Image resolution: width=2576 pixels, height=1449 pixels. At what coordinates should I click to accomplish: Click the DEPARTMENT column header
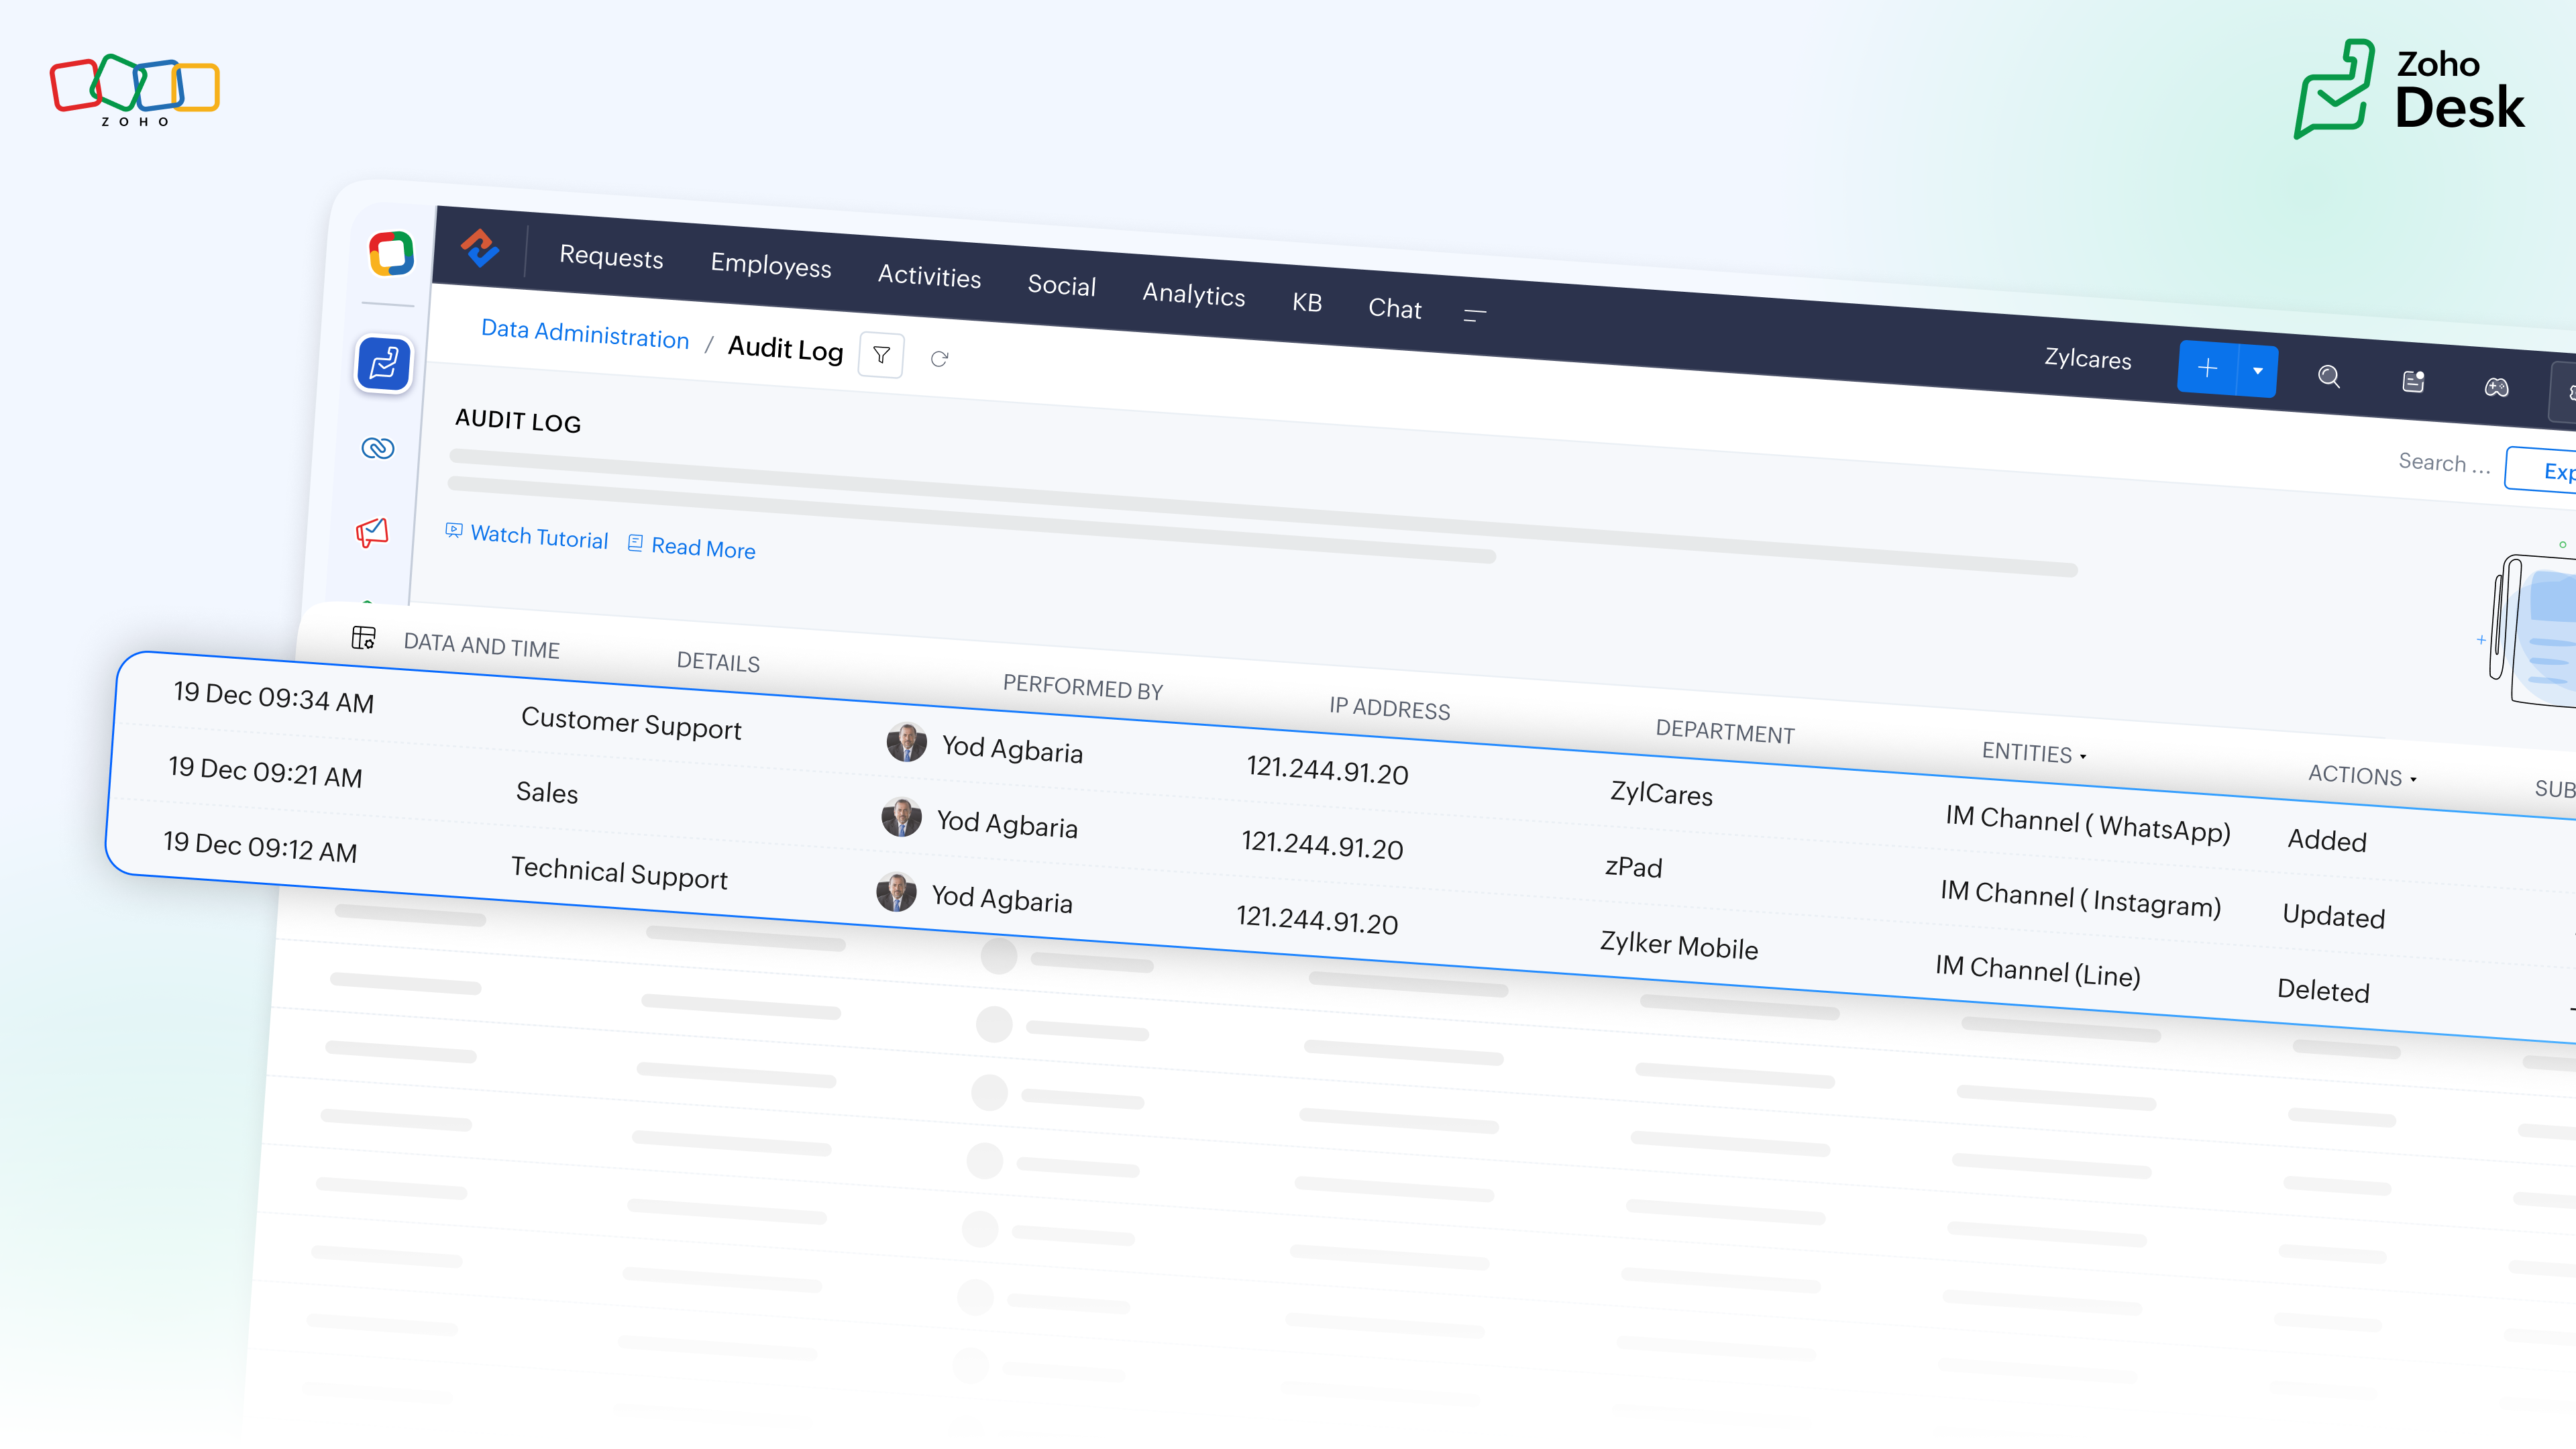pyautogui.click(x=1725, y=732)
